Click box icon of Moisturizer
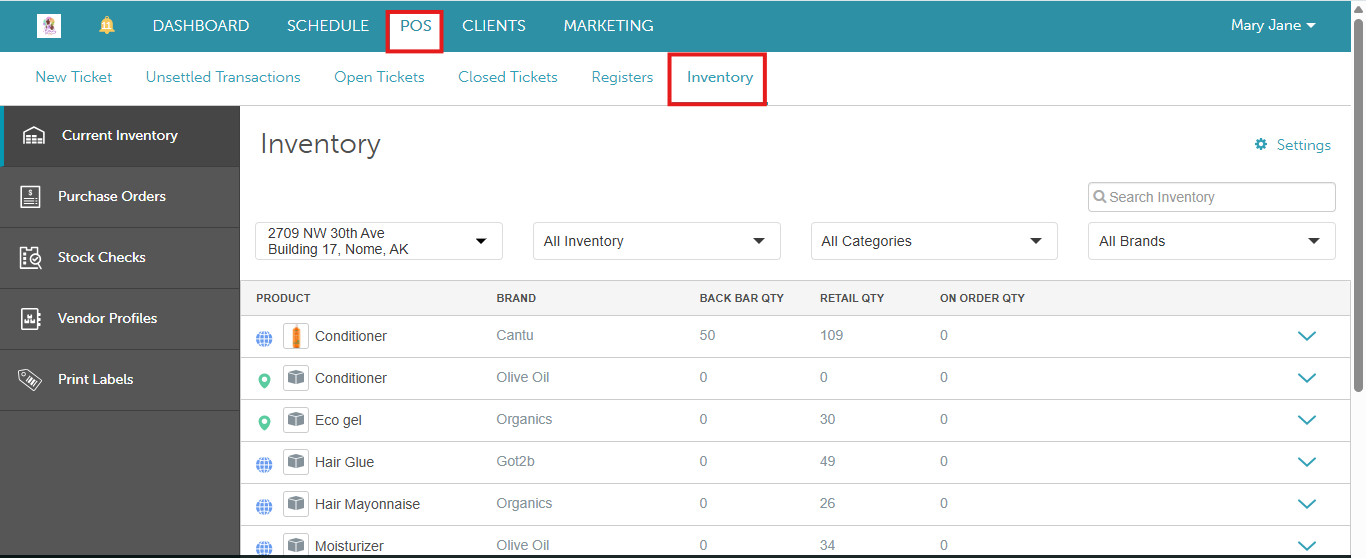 click(296, 545)
